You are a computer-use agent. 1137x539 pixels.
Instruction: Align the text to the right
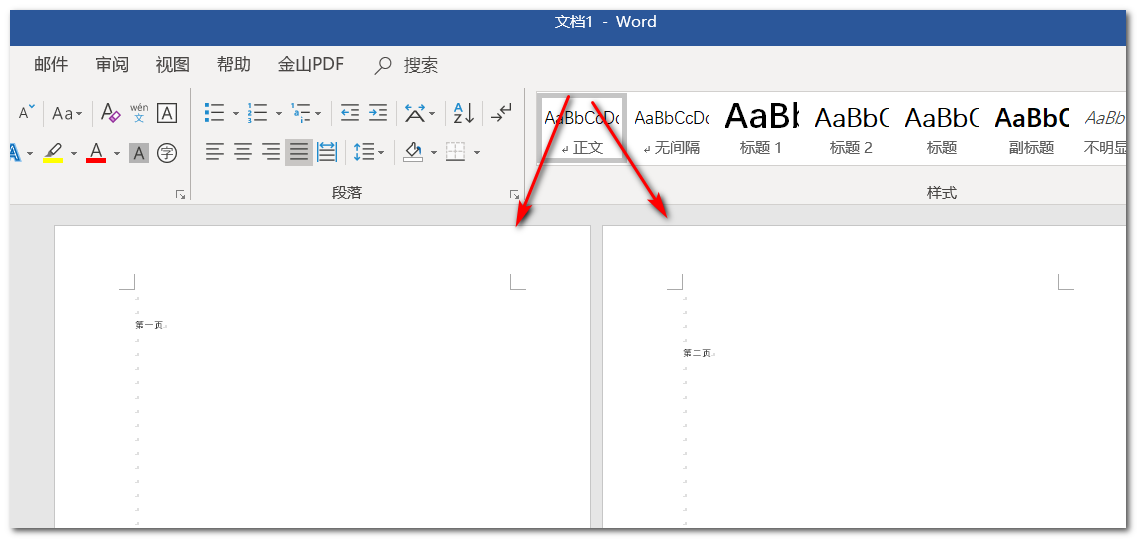point(270,152)
